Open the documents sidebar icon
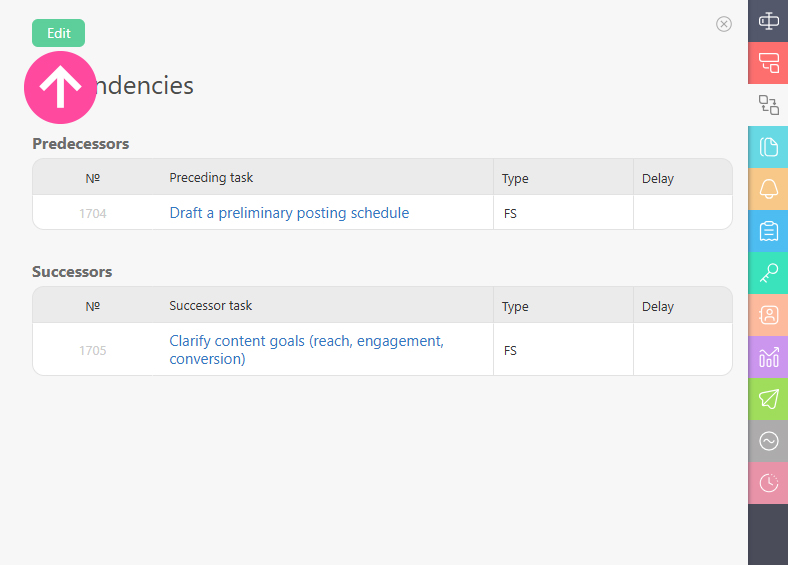 pos(768,147)
